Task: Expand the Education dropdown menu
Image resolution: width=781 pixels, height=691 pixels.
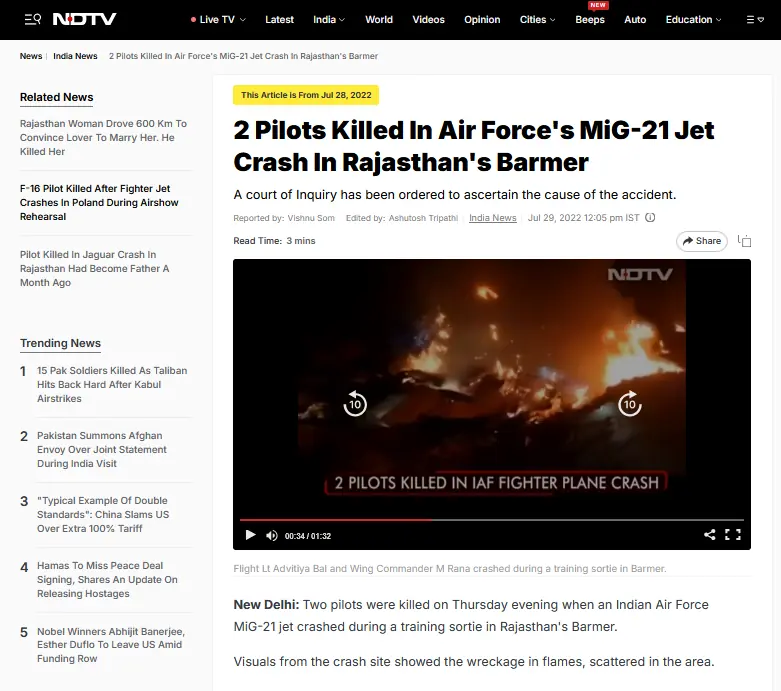Action: point(693,19)
